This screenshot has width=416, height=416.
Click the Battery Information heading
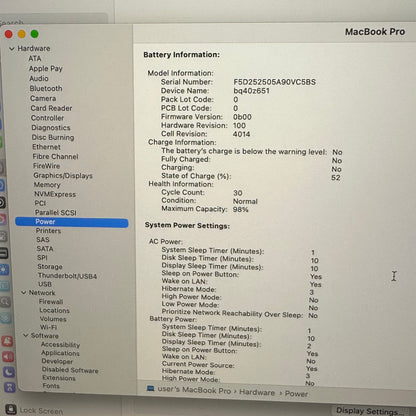182,55
